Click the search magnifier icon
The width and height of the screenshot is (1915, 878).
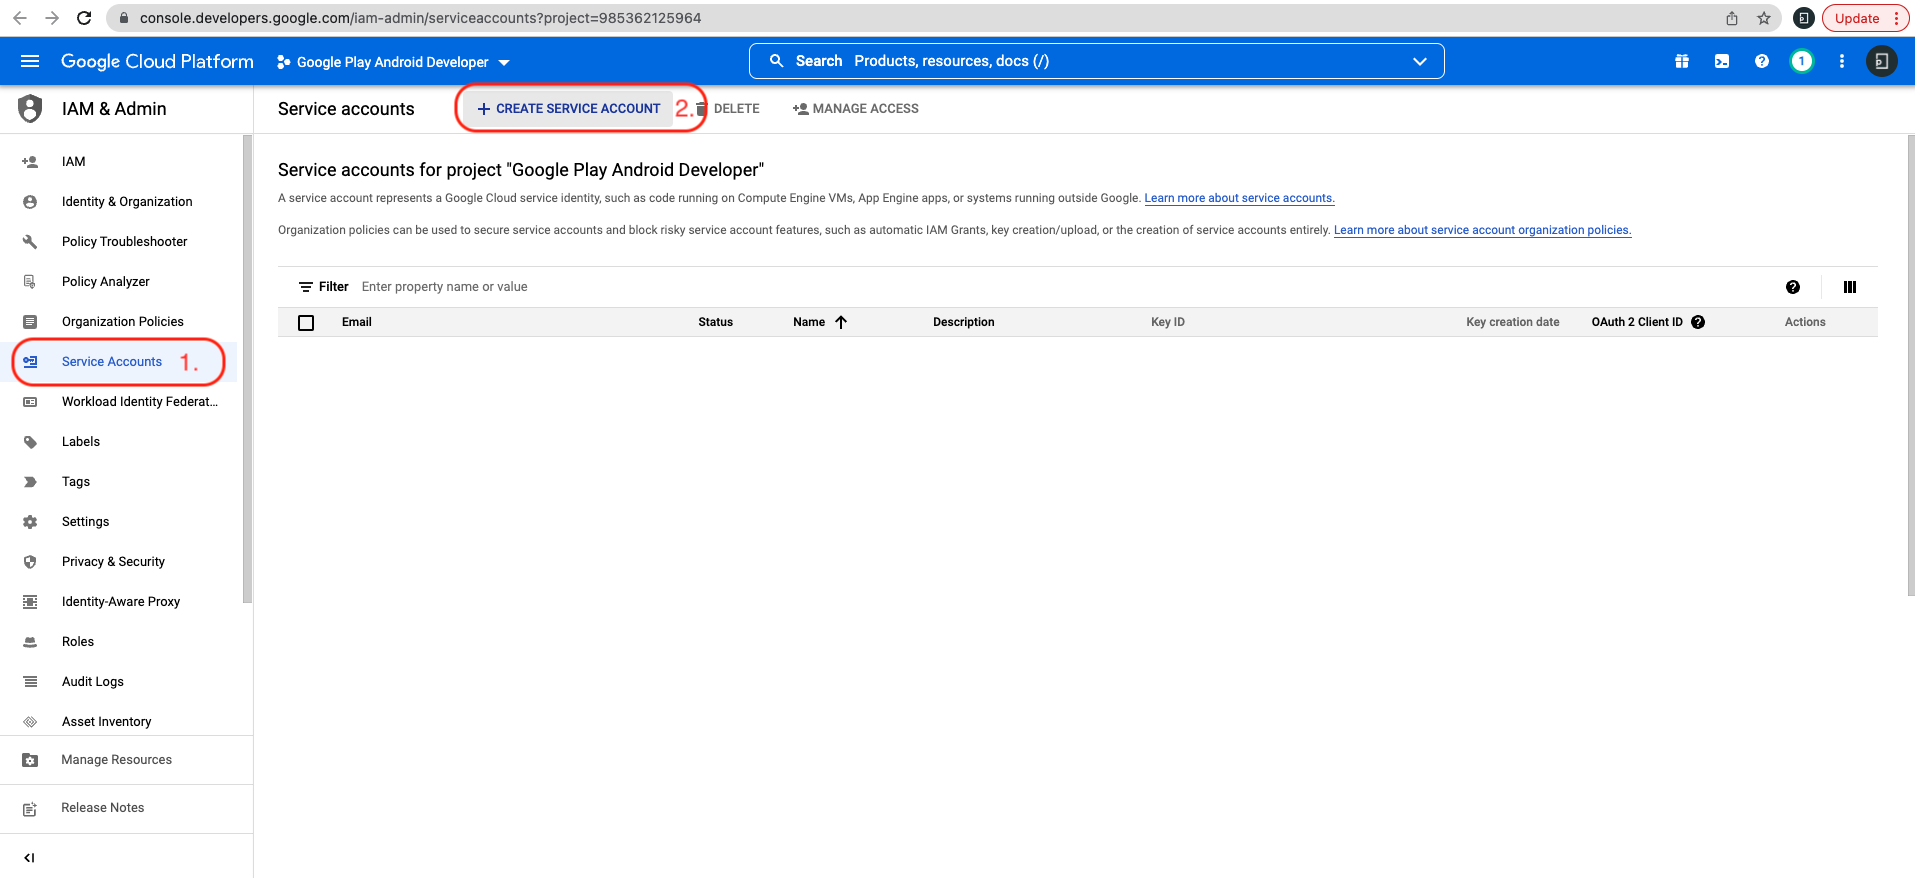(776, 61)
